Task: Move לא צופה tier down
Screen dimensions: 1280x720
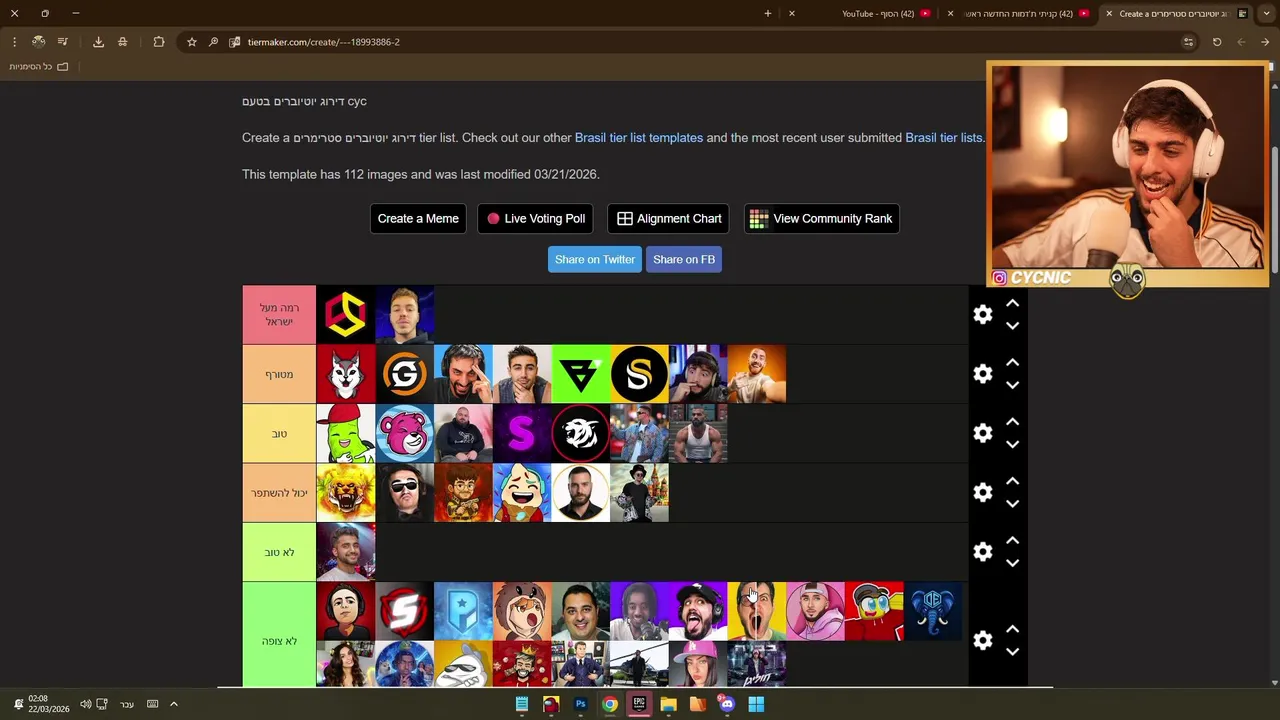Action: pyautogui.click(x=1012, y=652)
